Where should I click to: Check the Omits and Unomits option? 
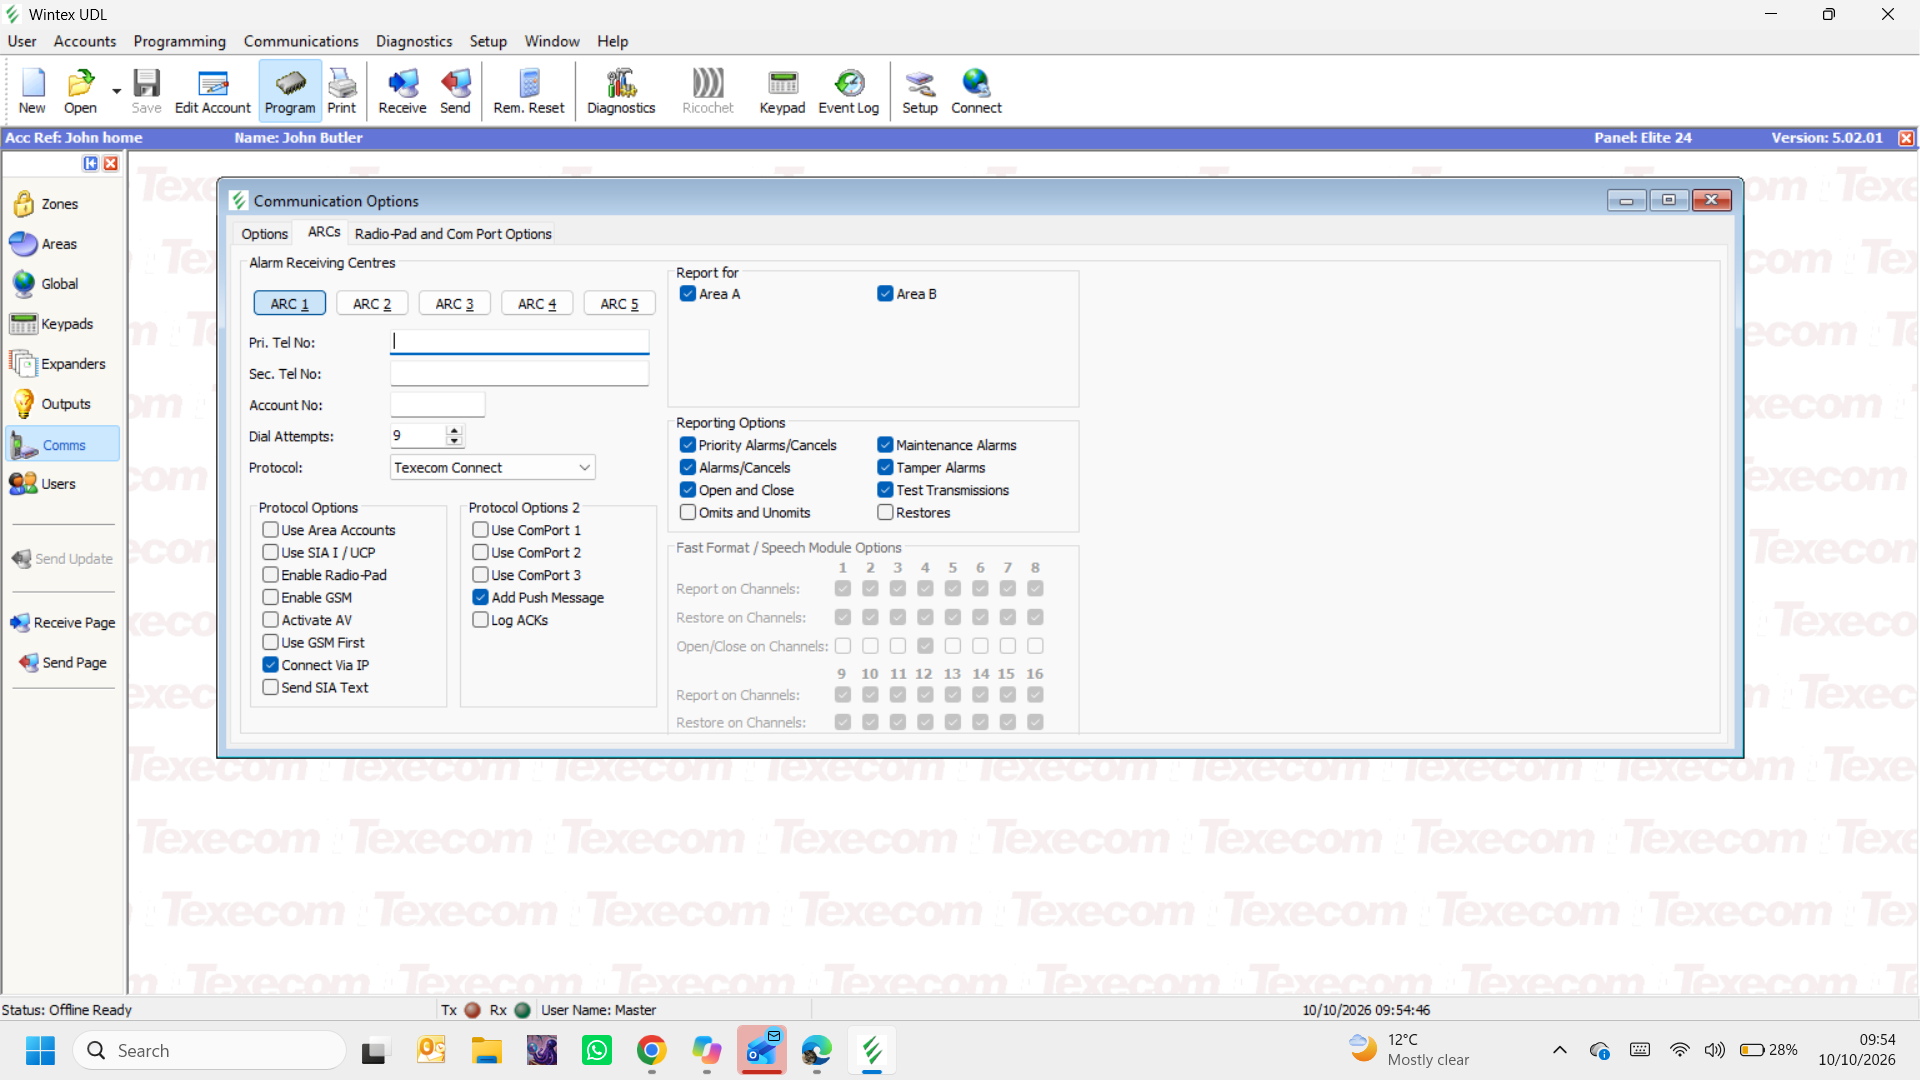pyautogui.click(x=688, y=513)
